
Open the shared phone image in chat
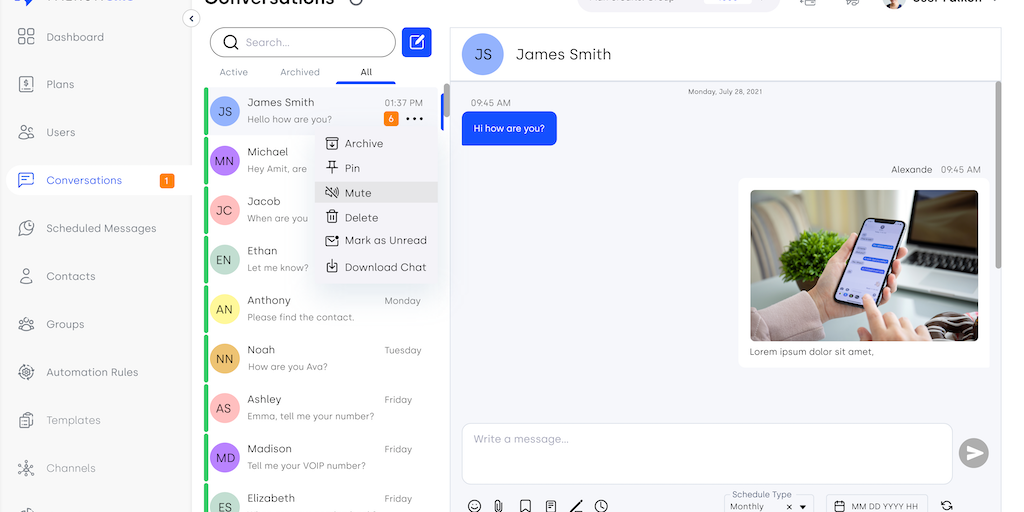pos(864,265)
